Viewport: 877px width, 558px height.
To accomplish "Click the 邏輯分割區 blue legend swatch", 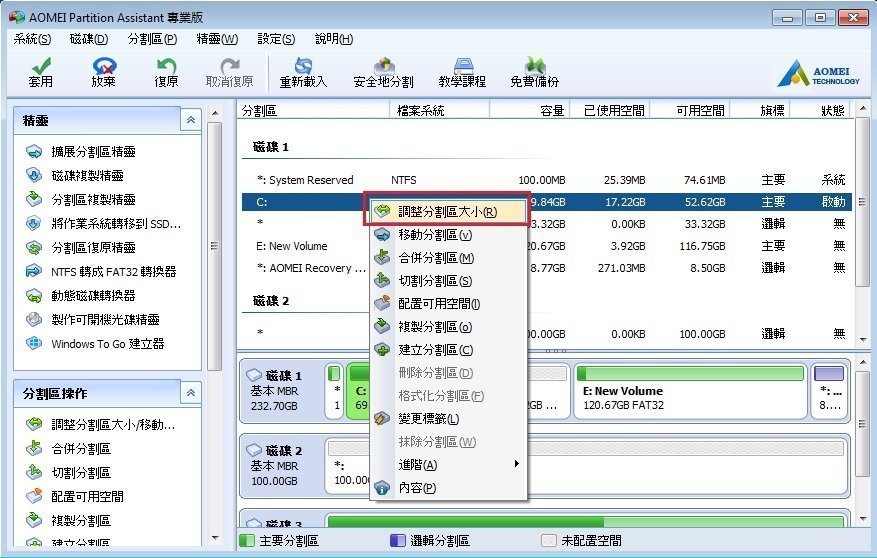I will (x=397, y=540).
